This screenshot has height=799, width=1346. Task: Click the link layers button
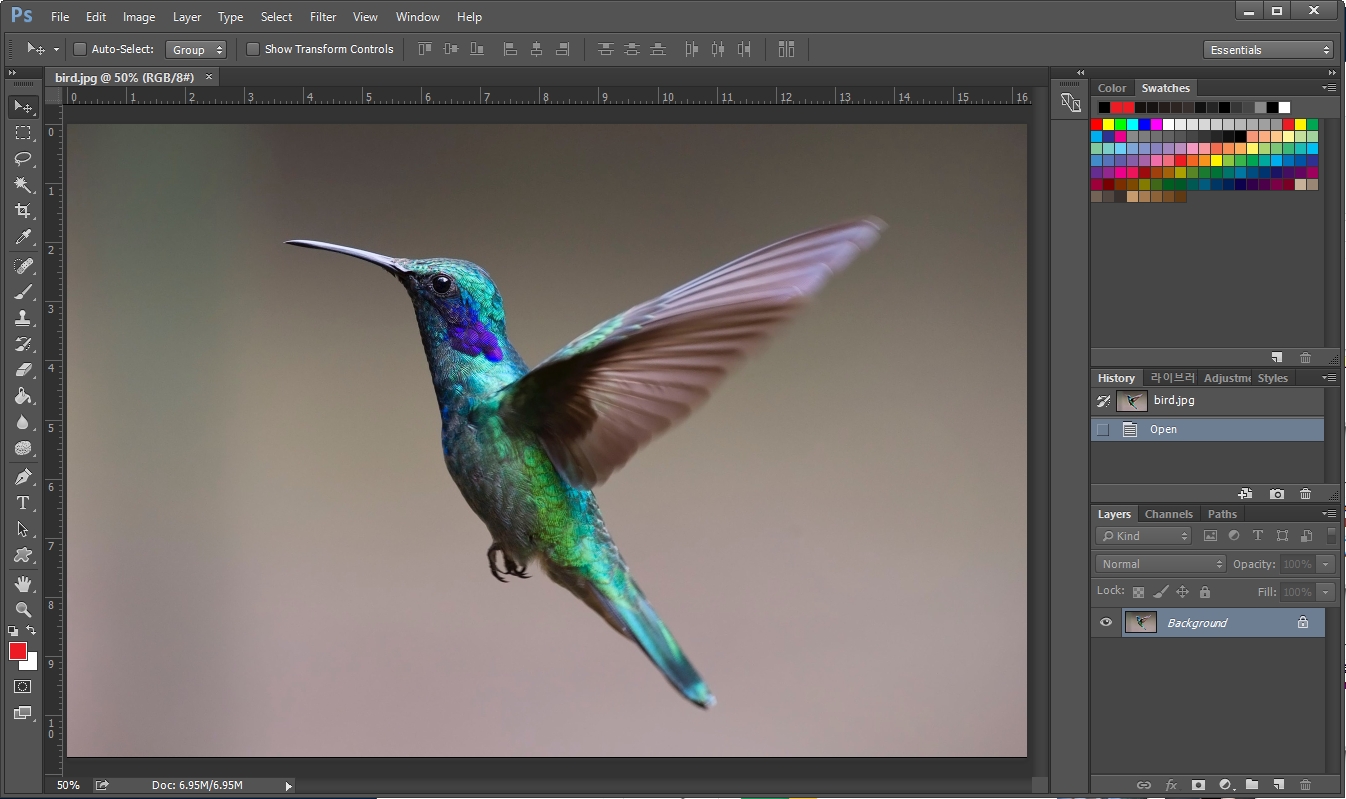point(1144,785)
